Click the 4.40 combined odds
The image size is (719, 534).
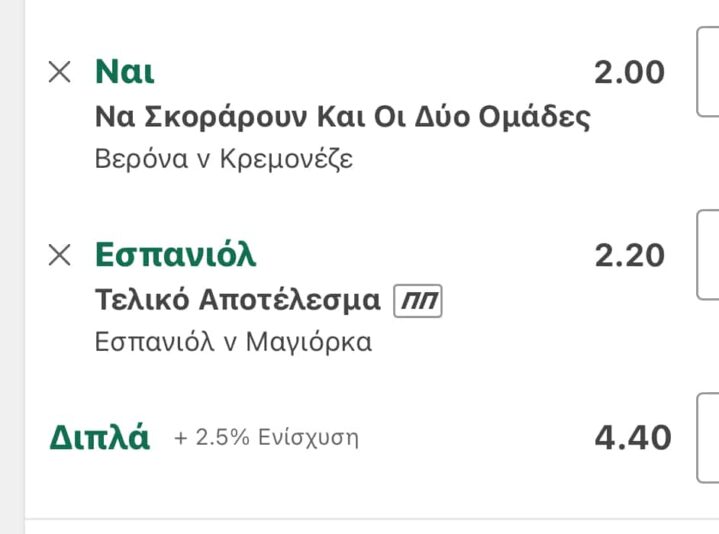pos(632,438)
